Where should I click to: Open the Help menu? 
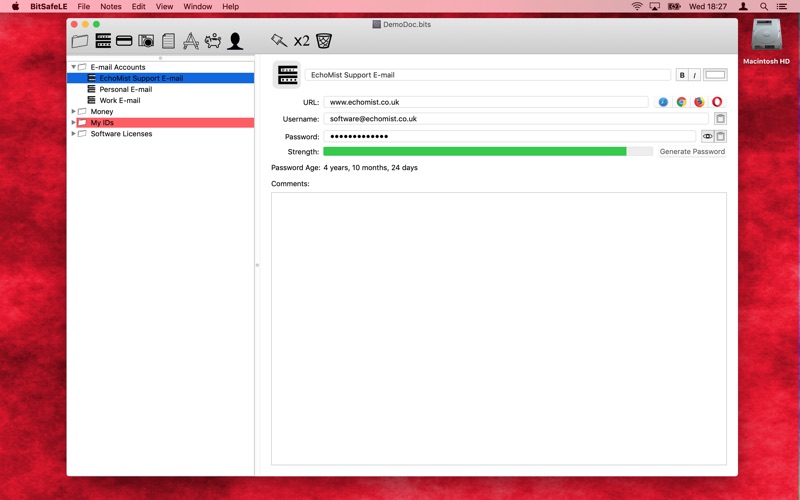coord(230,7)
